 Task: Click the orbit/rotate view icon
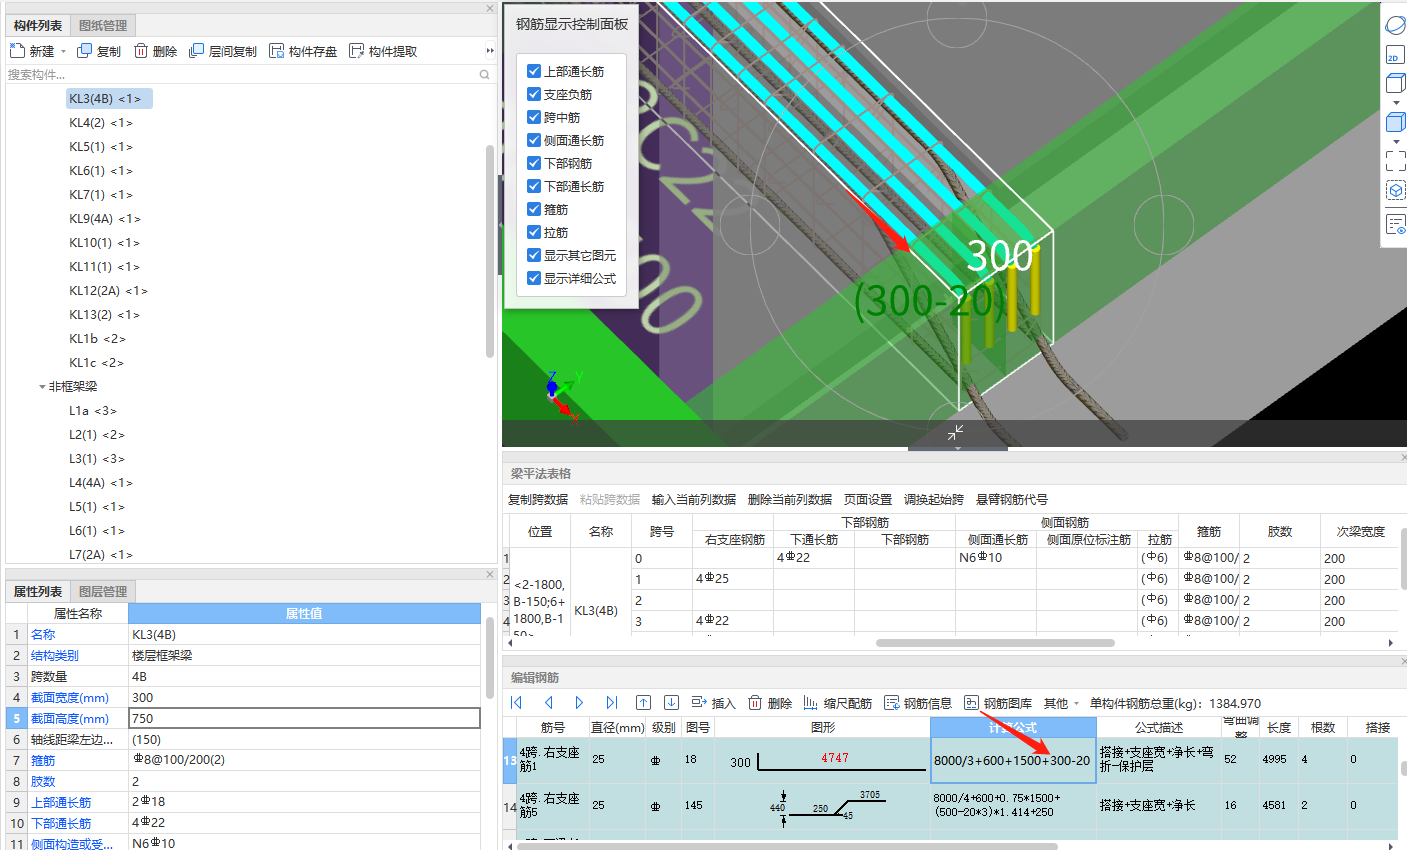tap(1396, 25)
